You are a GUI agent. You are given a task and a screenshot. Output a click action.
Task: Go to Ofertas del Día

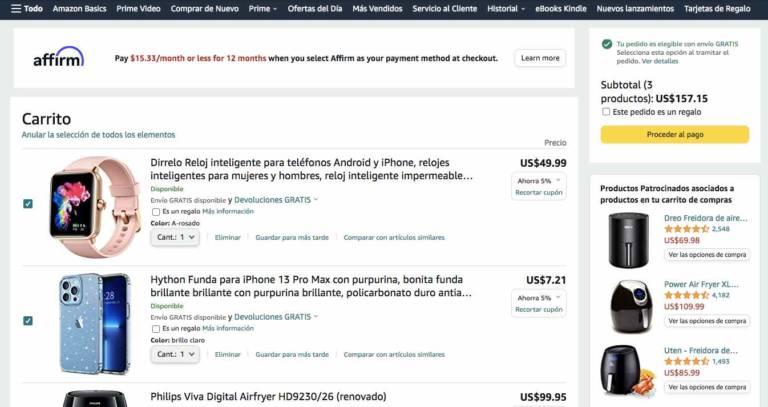(315, 9)
